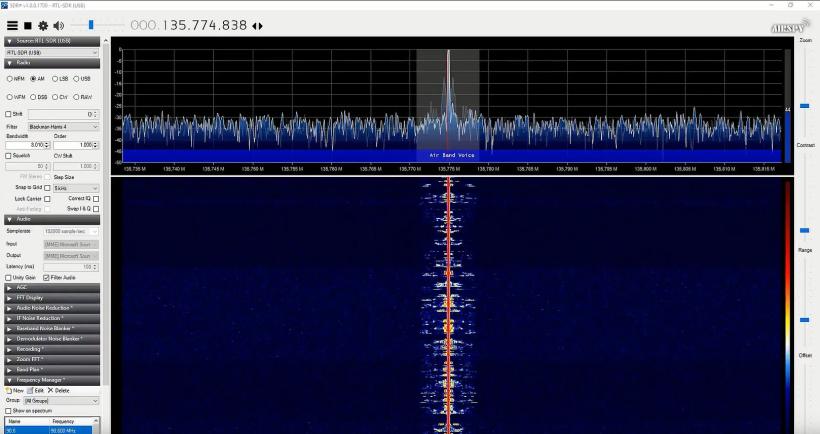
Task: Collapse the Frequency Manager panel
Action: pos(52,380)
